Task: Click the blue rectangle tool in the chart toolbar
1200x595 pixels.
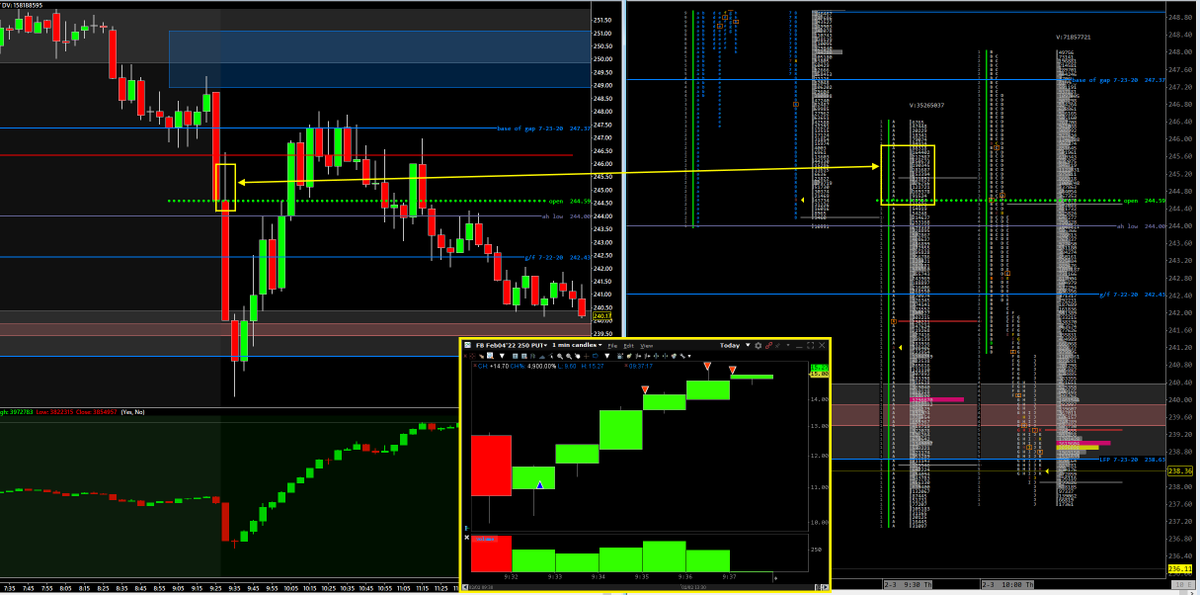Action: coord(595,356)
